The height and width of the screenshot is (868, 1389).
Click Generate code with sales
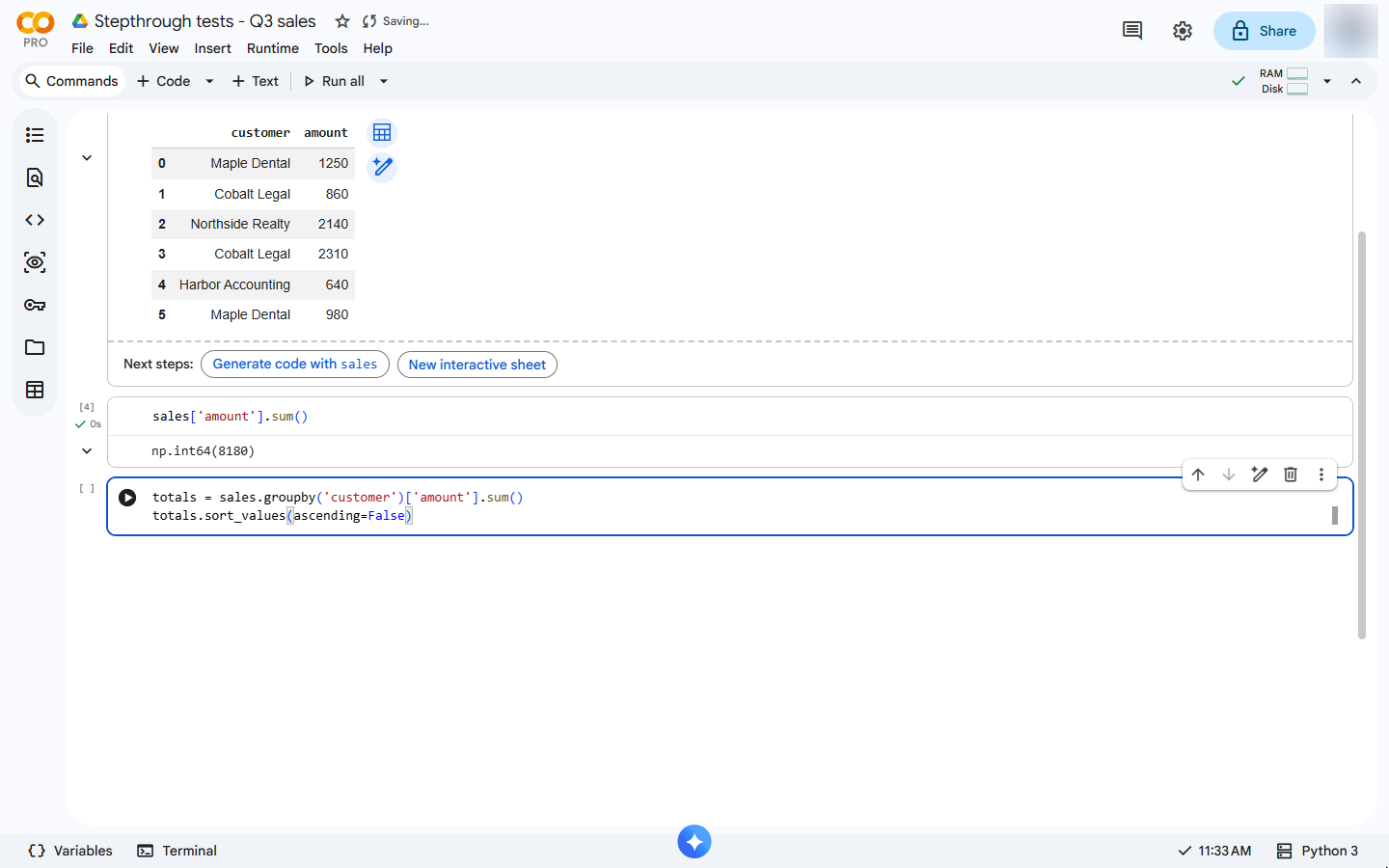[295, 364]
